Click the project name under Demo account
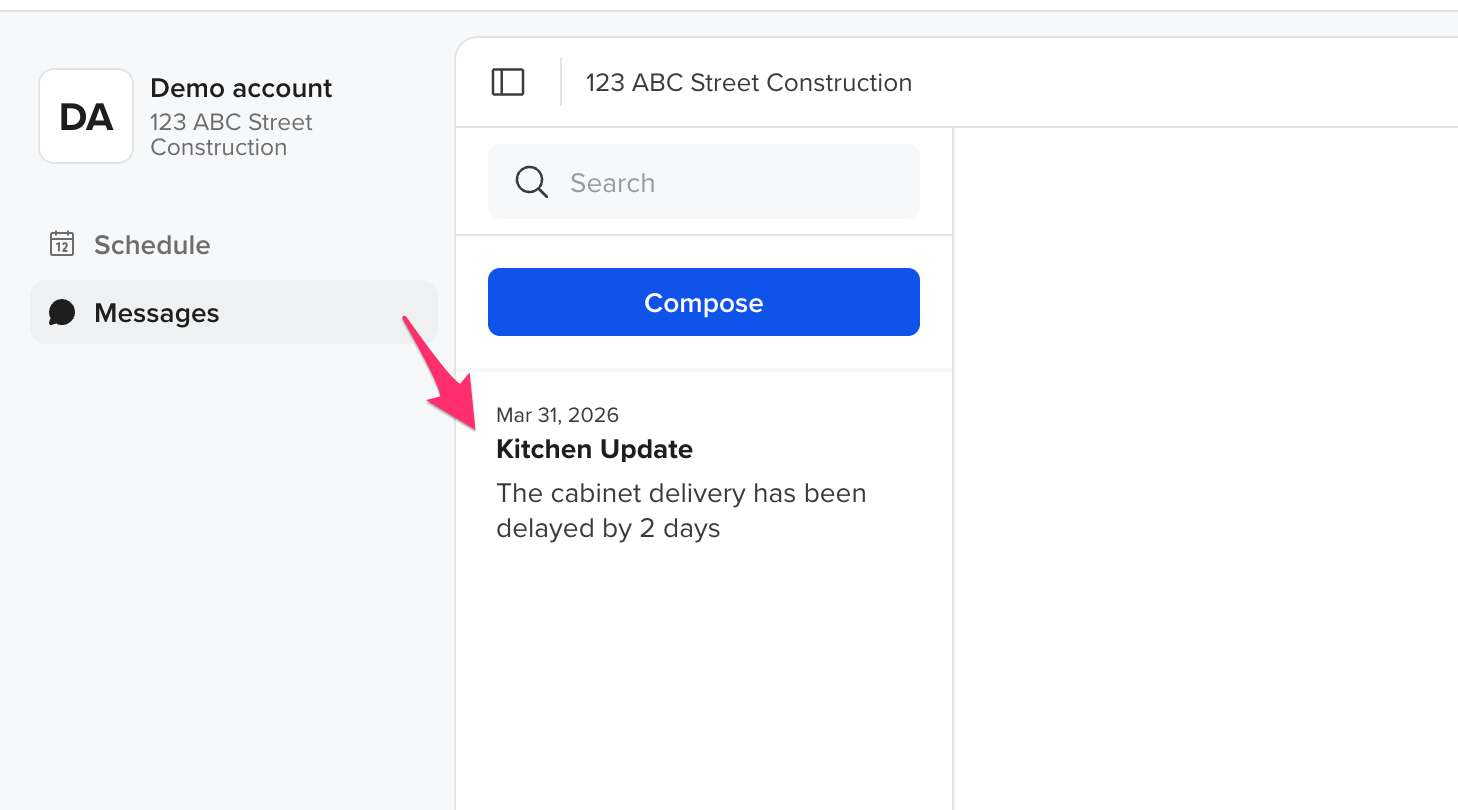Viewport: 1458px width, 810px height. tap(231, 134)
